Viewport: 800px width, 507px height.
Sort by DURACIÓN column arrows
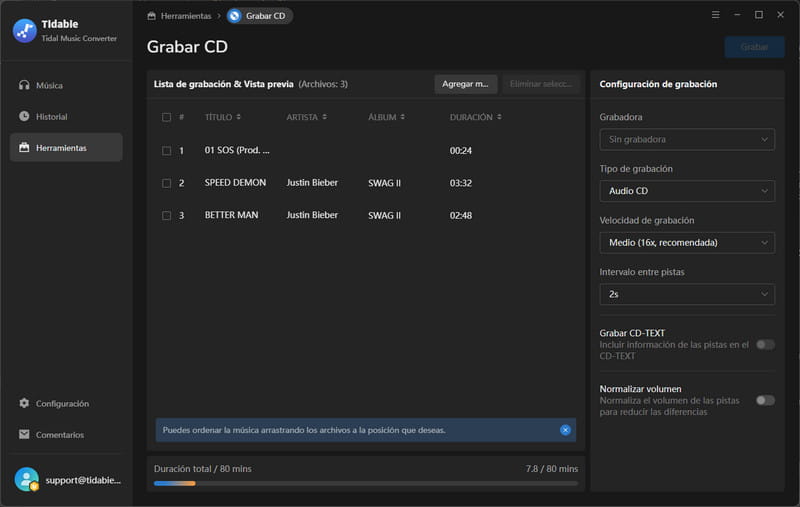tap(499, 117)
